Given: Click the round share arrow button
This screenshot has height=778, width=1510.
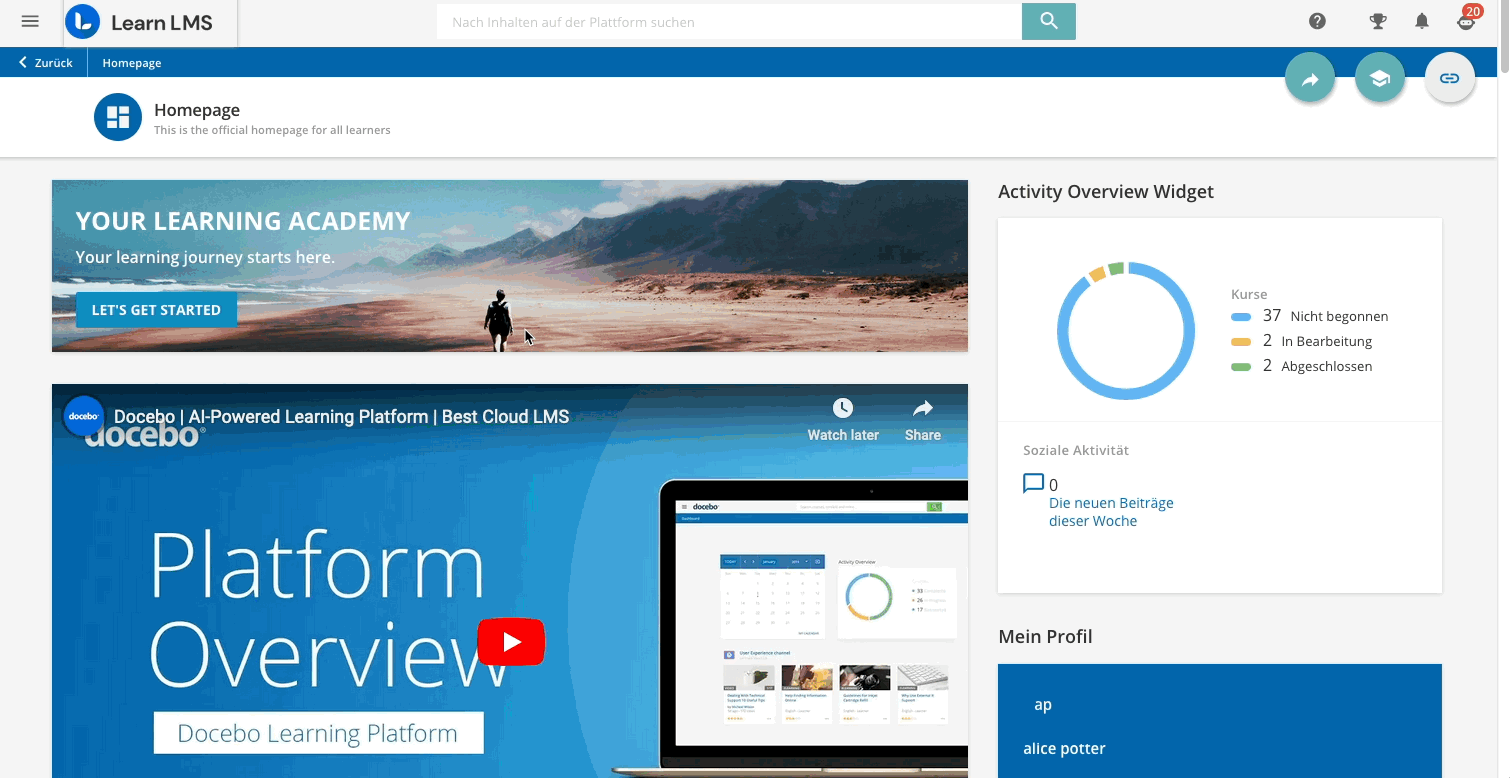Looking at the screenshot, I should [1310, 78].
